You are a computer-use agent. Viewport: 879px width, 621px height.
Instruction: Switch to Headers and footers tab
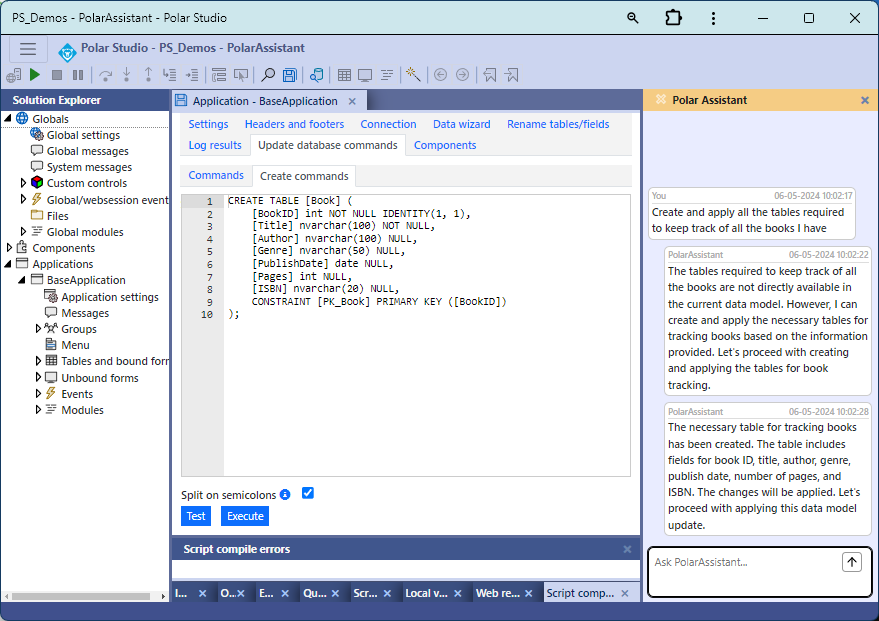294,124
